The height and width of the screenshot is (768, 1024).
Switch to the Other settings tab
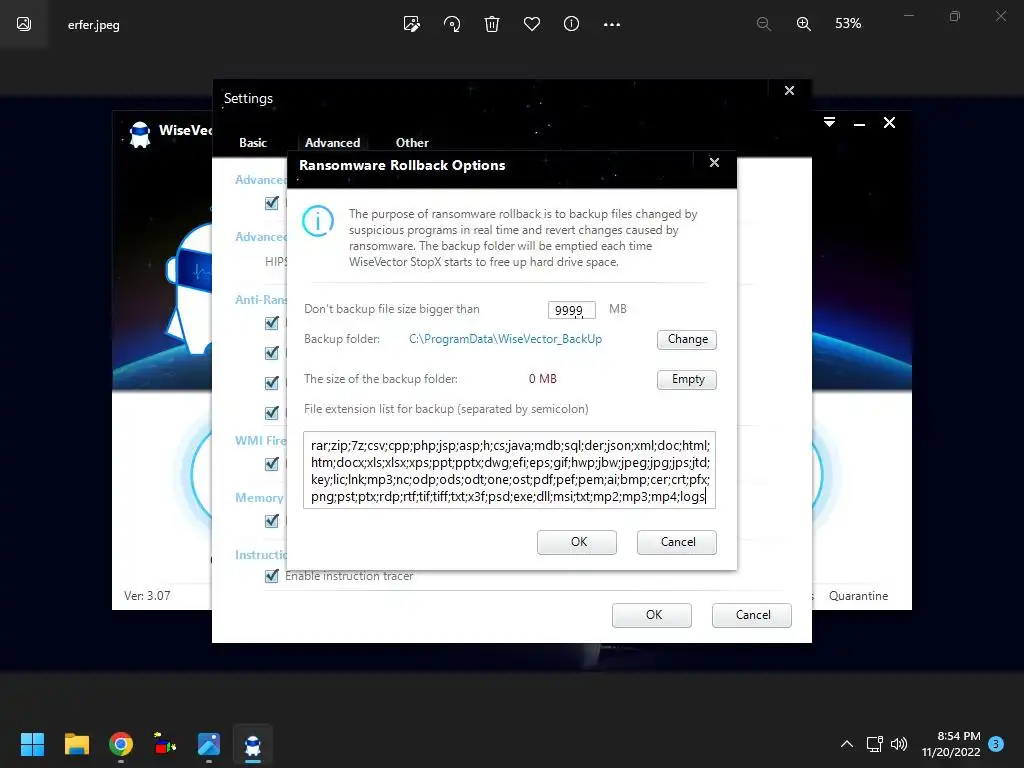412,142
